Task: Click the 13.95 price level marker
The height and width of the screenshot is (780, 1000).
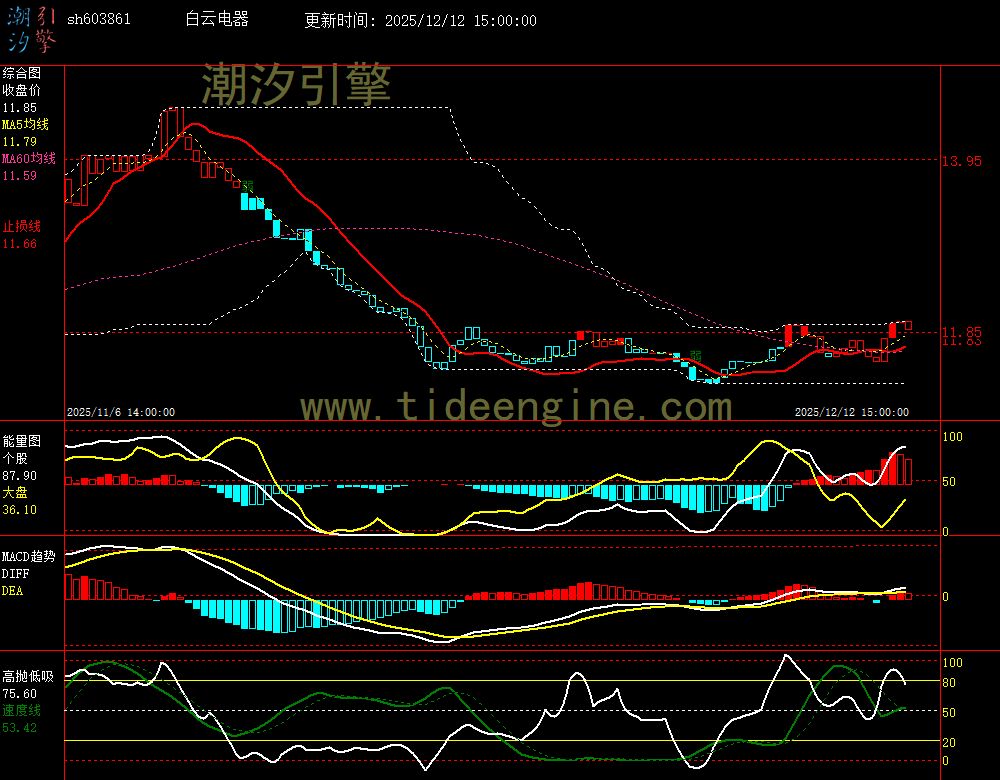Action: [x=963, y=159]
